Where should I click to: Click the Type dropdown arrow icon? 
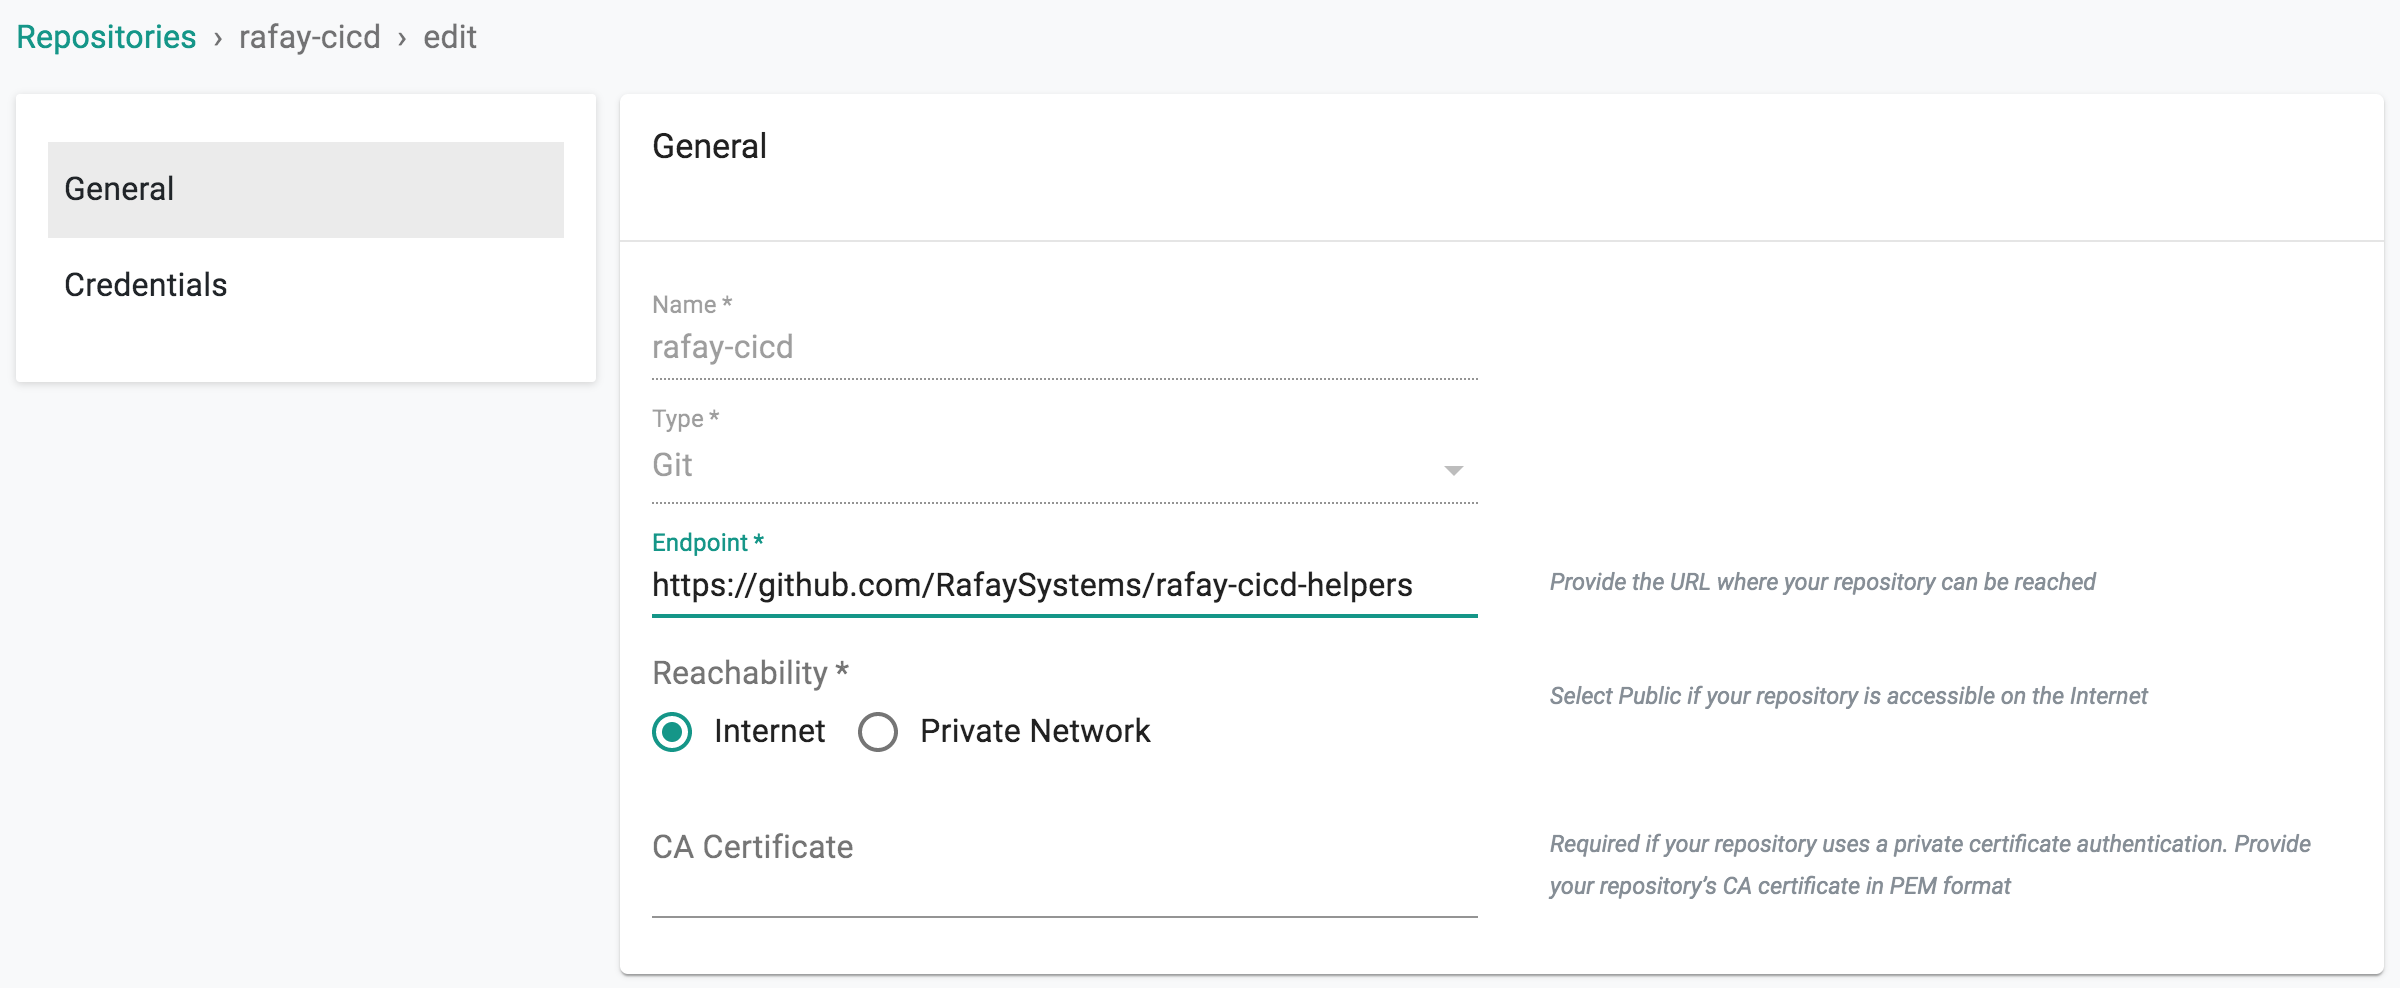point(1453,470)
